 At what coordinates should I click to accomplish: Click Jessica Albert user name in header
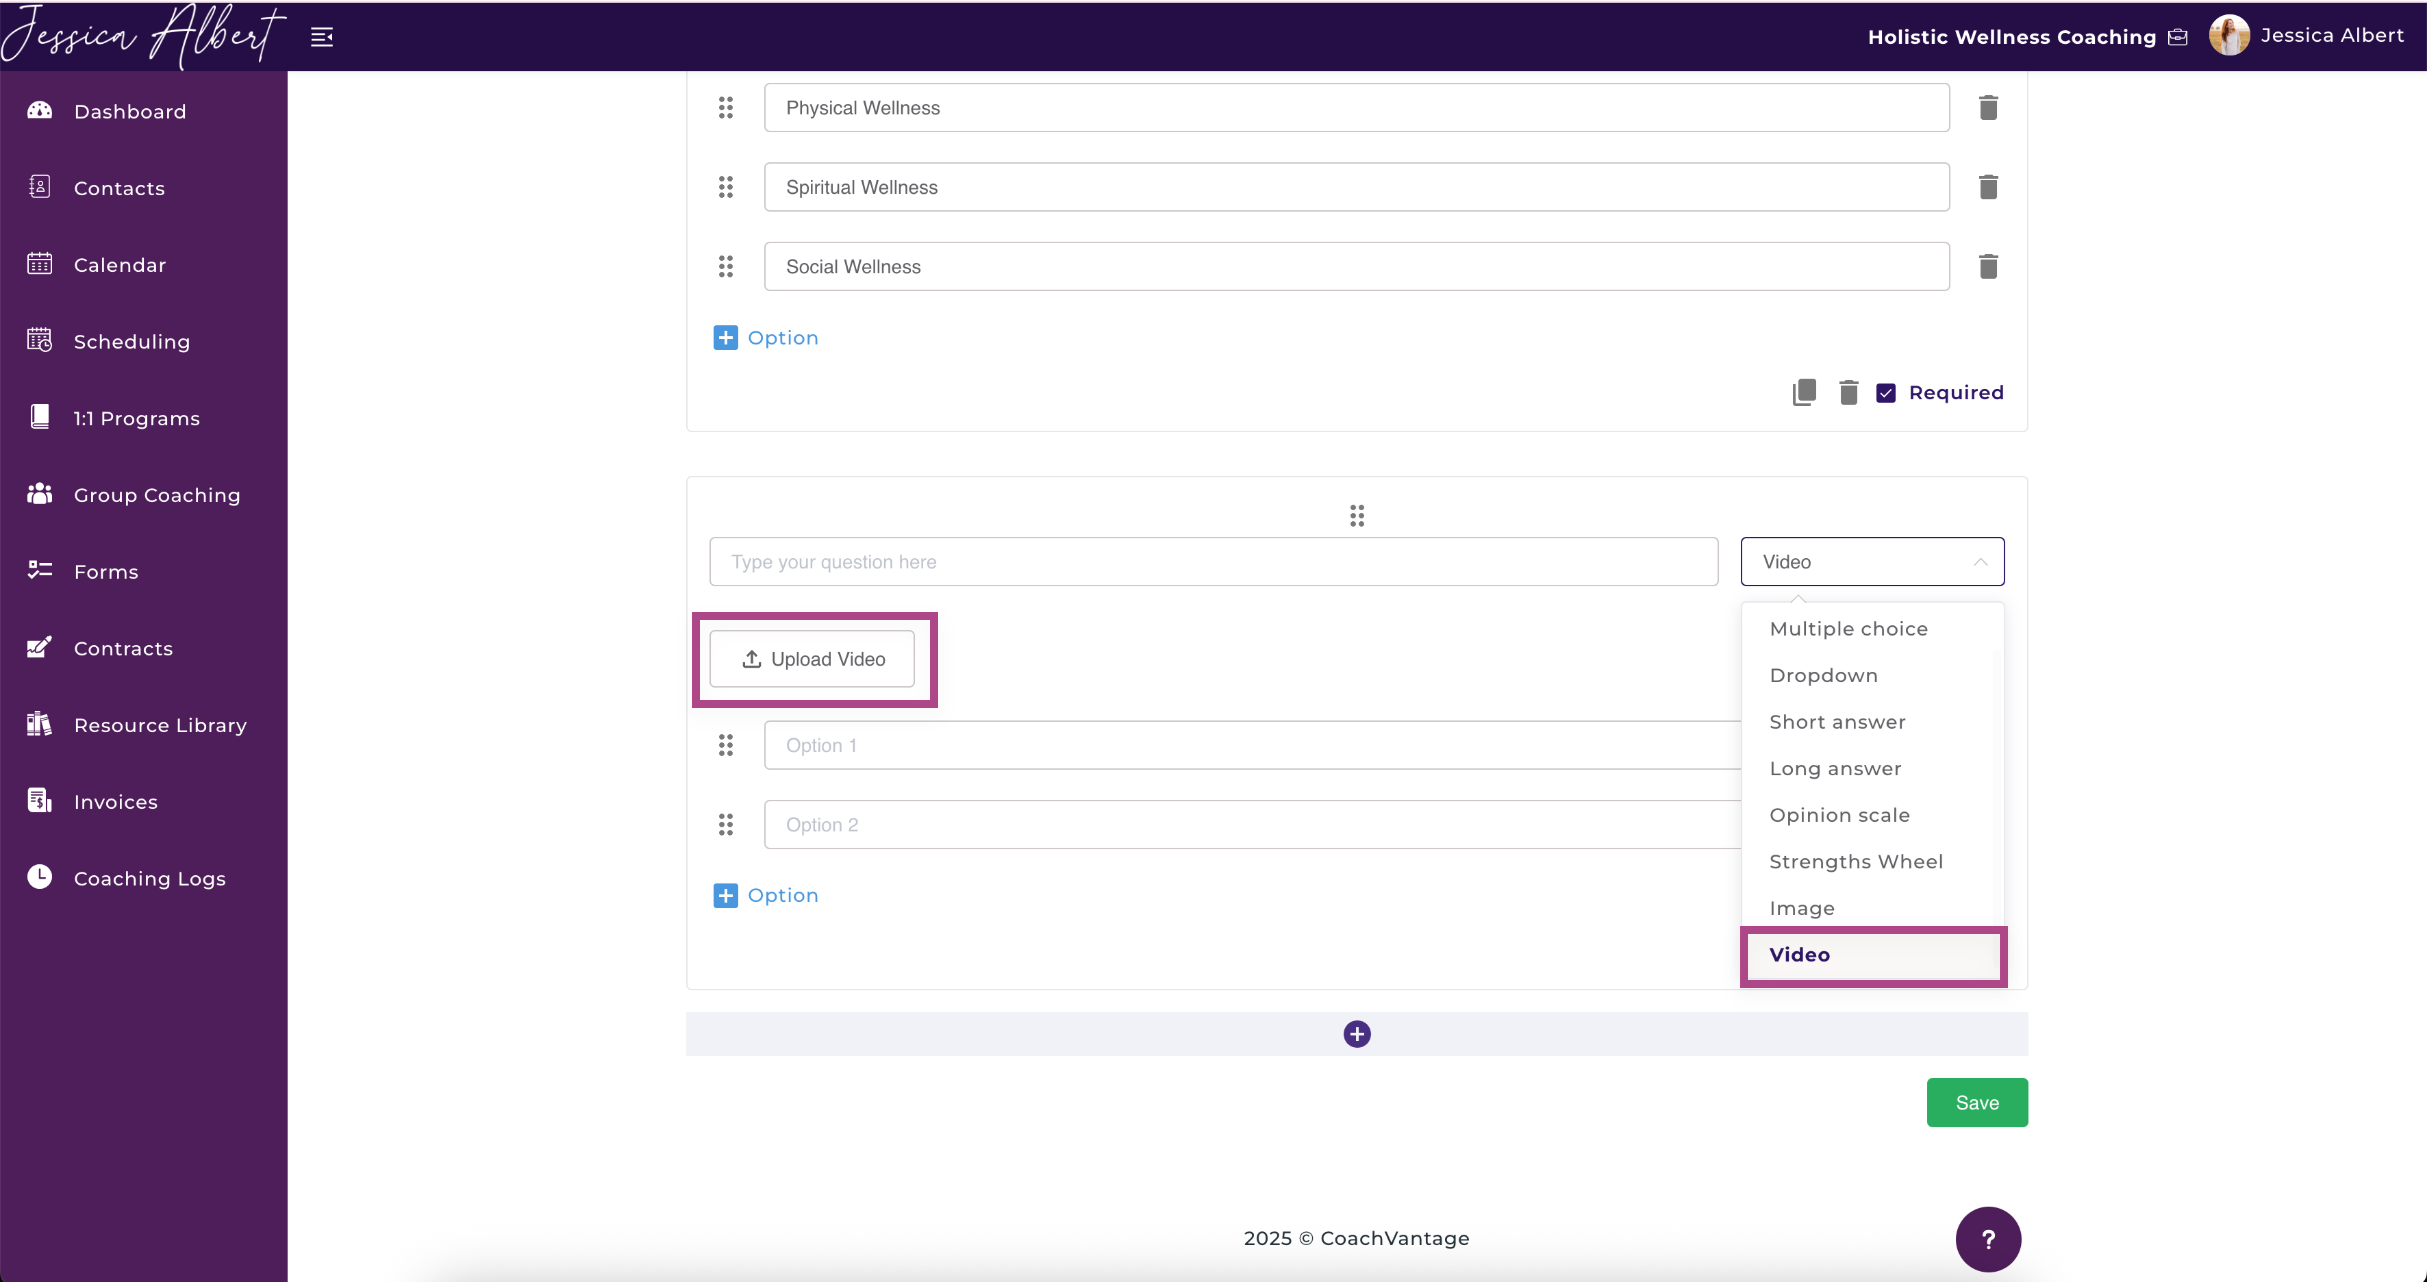(2332, 35)
